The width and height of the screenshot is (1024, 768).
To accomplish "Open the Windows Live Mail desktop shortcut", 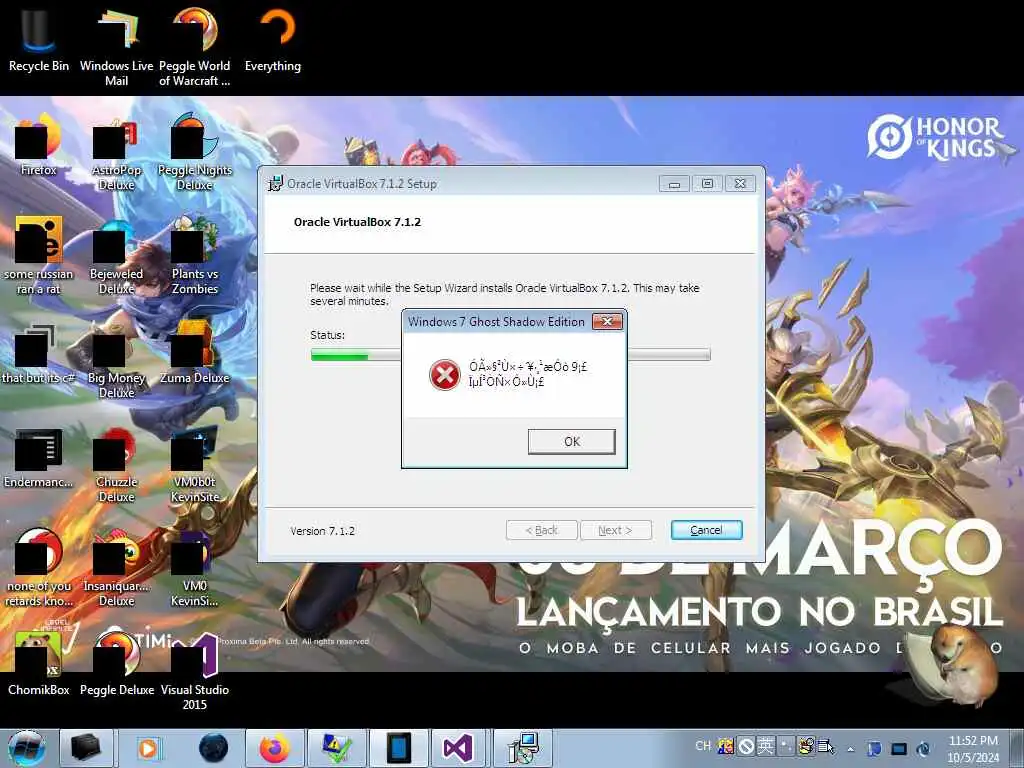I will (116, 47).
